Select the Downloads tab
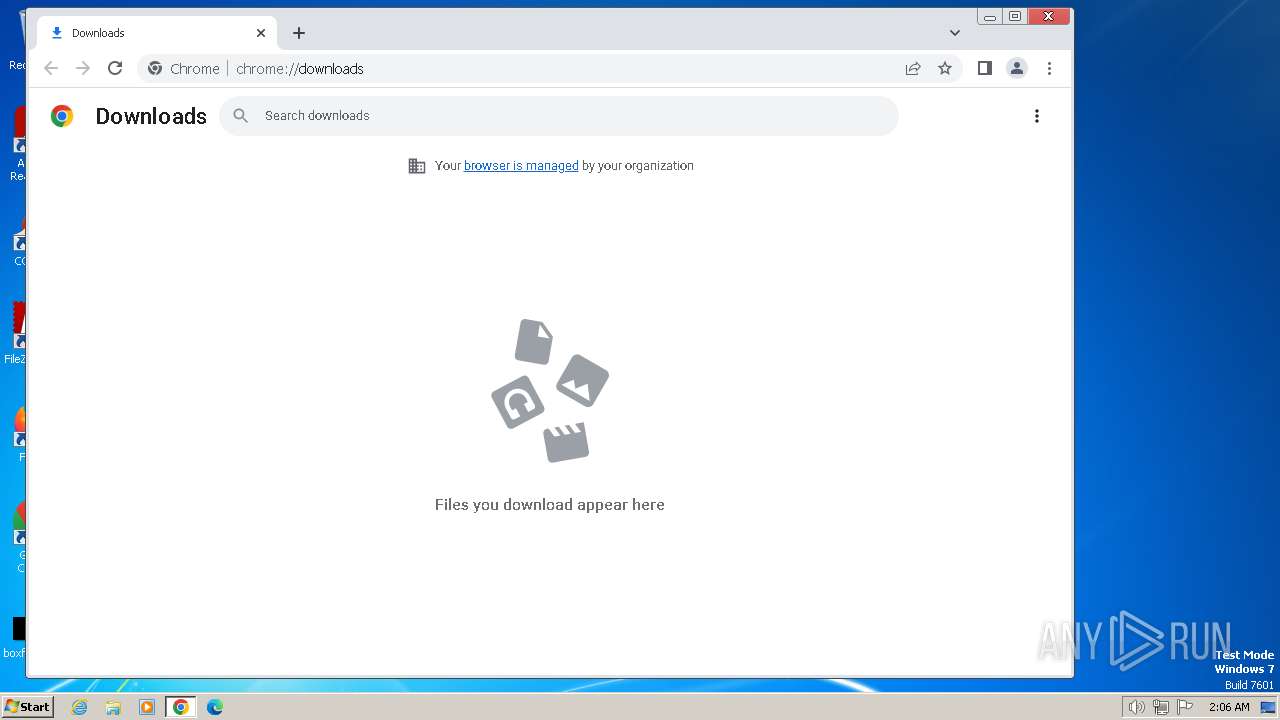 (x=157, y=33)
